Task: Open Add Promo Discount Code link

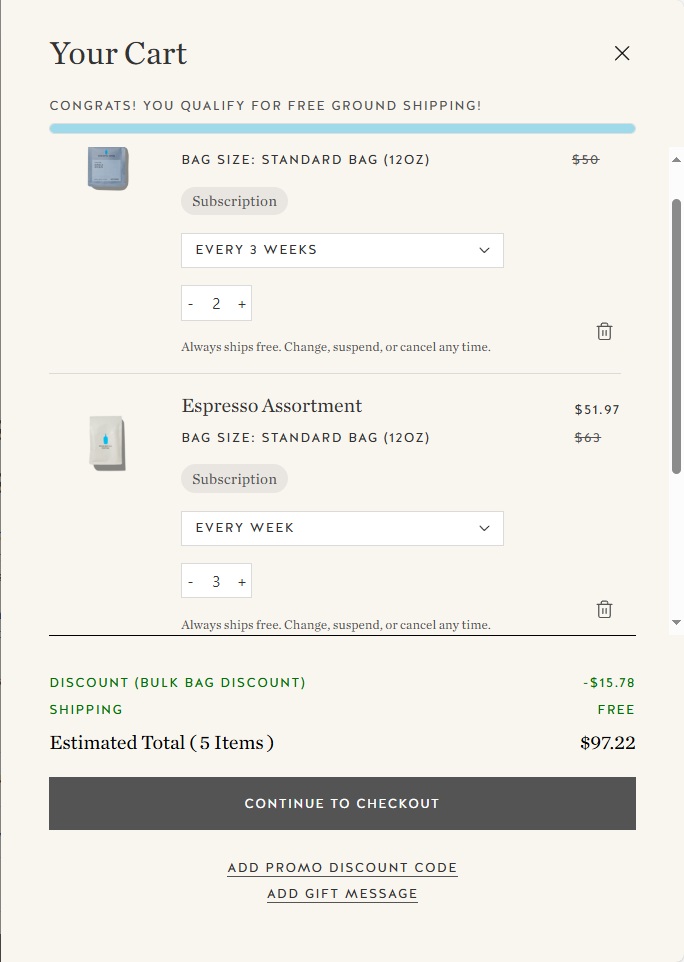Action: tap(342, 867)
